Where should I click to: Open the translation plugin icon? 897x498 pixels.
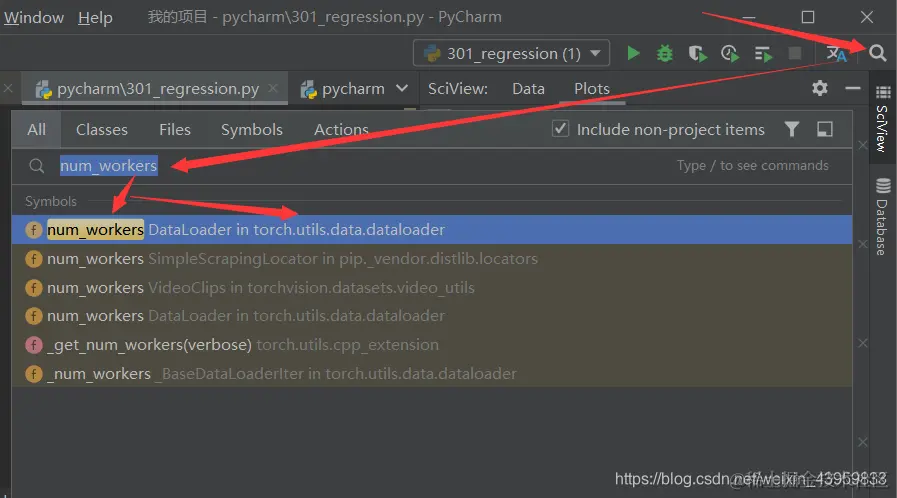coord(836,54)
